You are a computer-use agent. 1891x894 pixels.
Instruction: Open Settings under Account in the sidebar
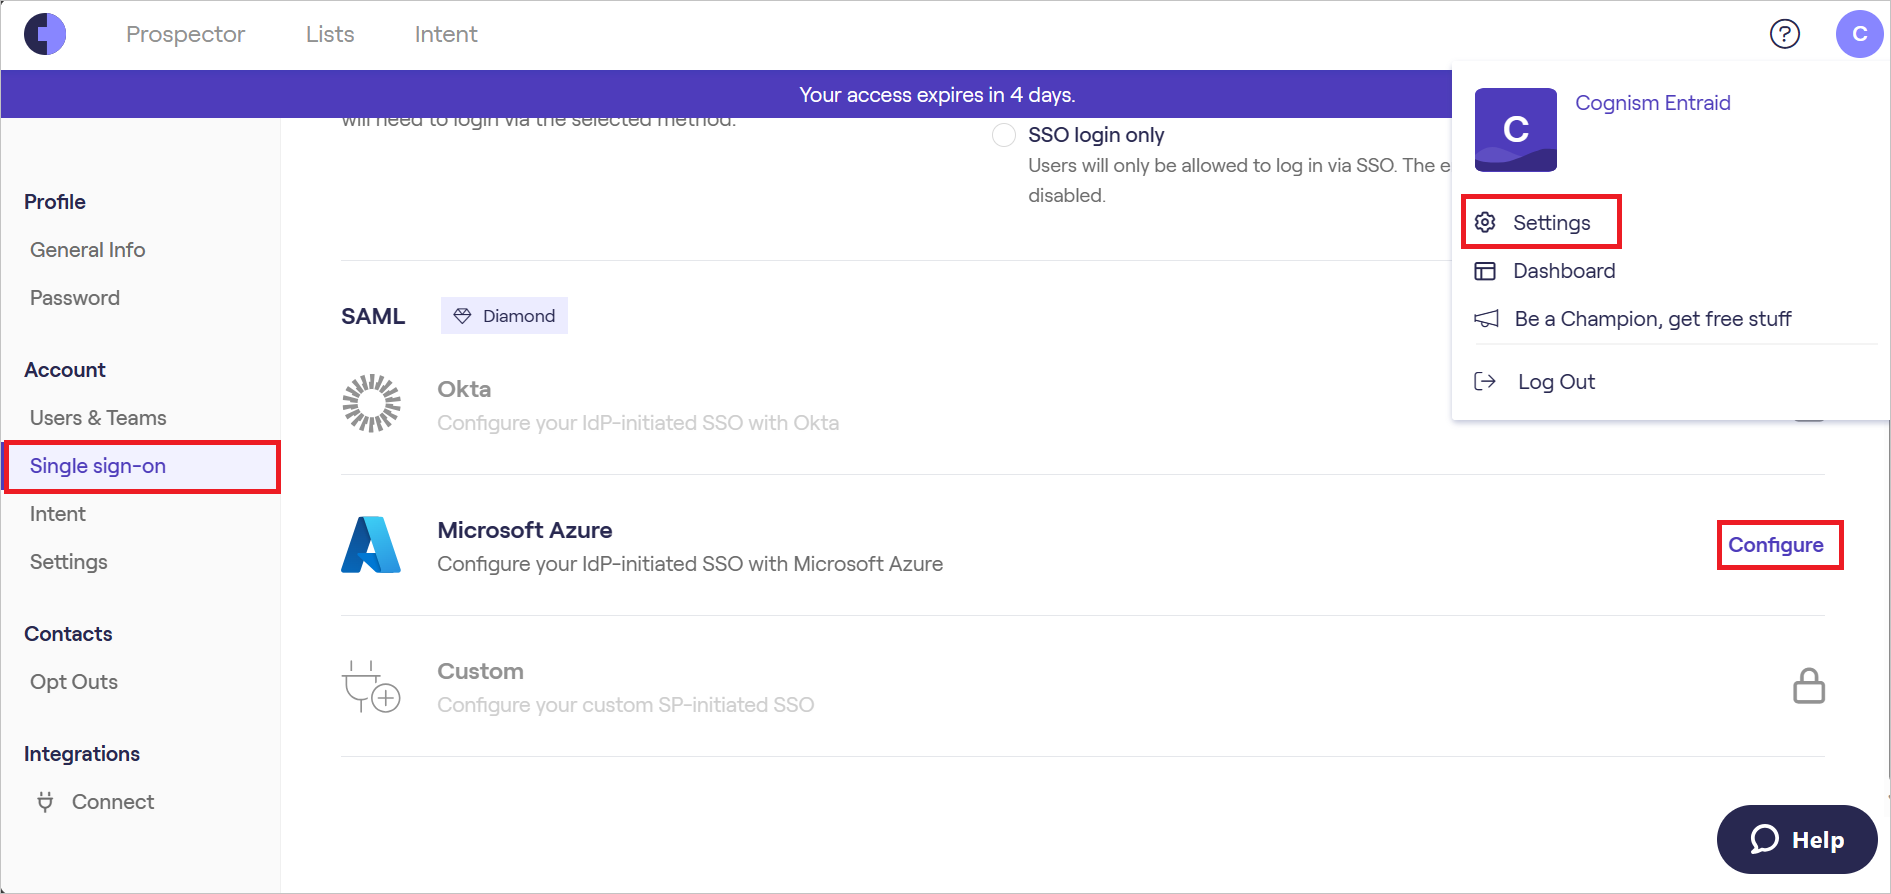coord(69,562)
